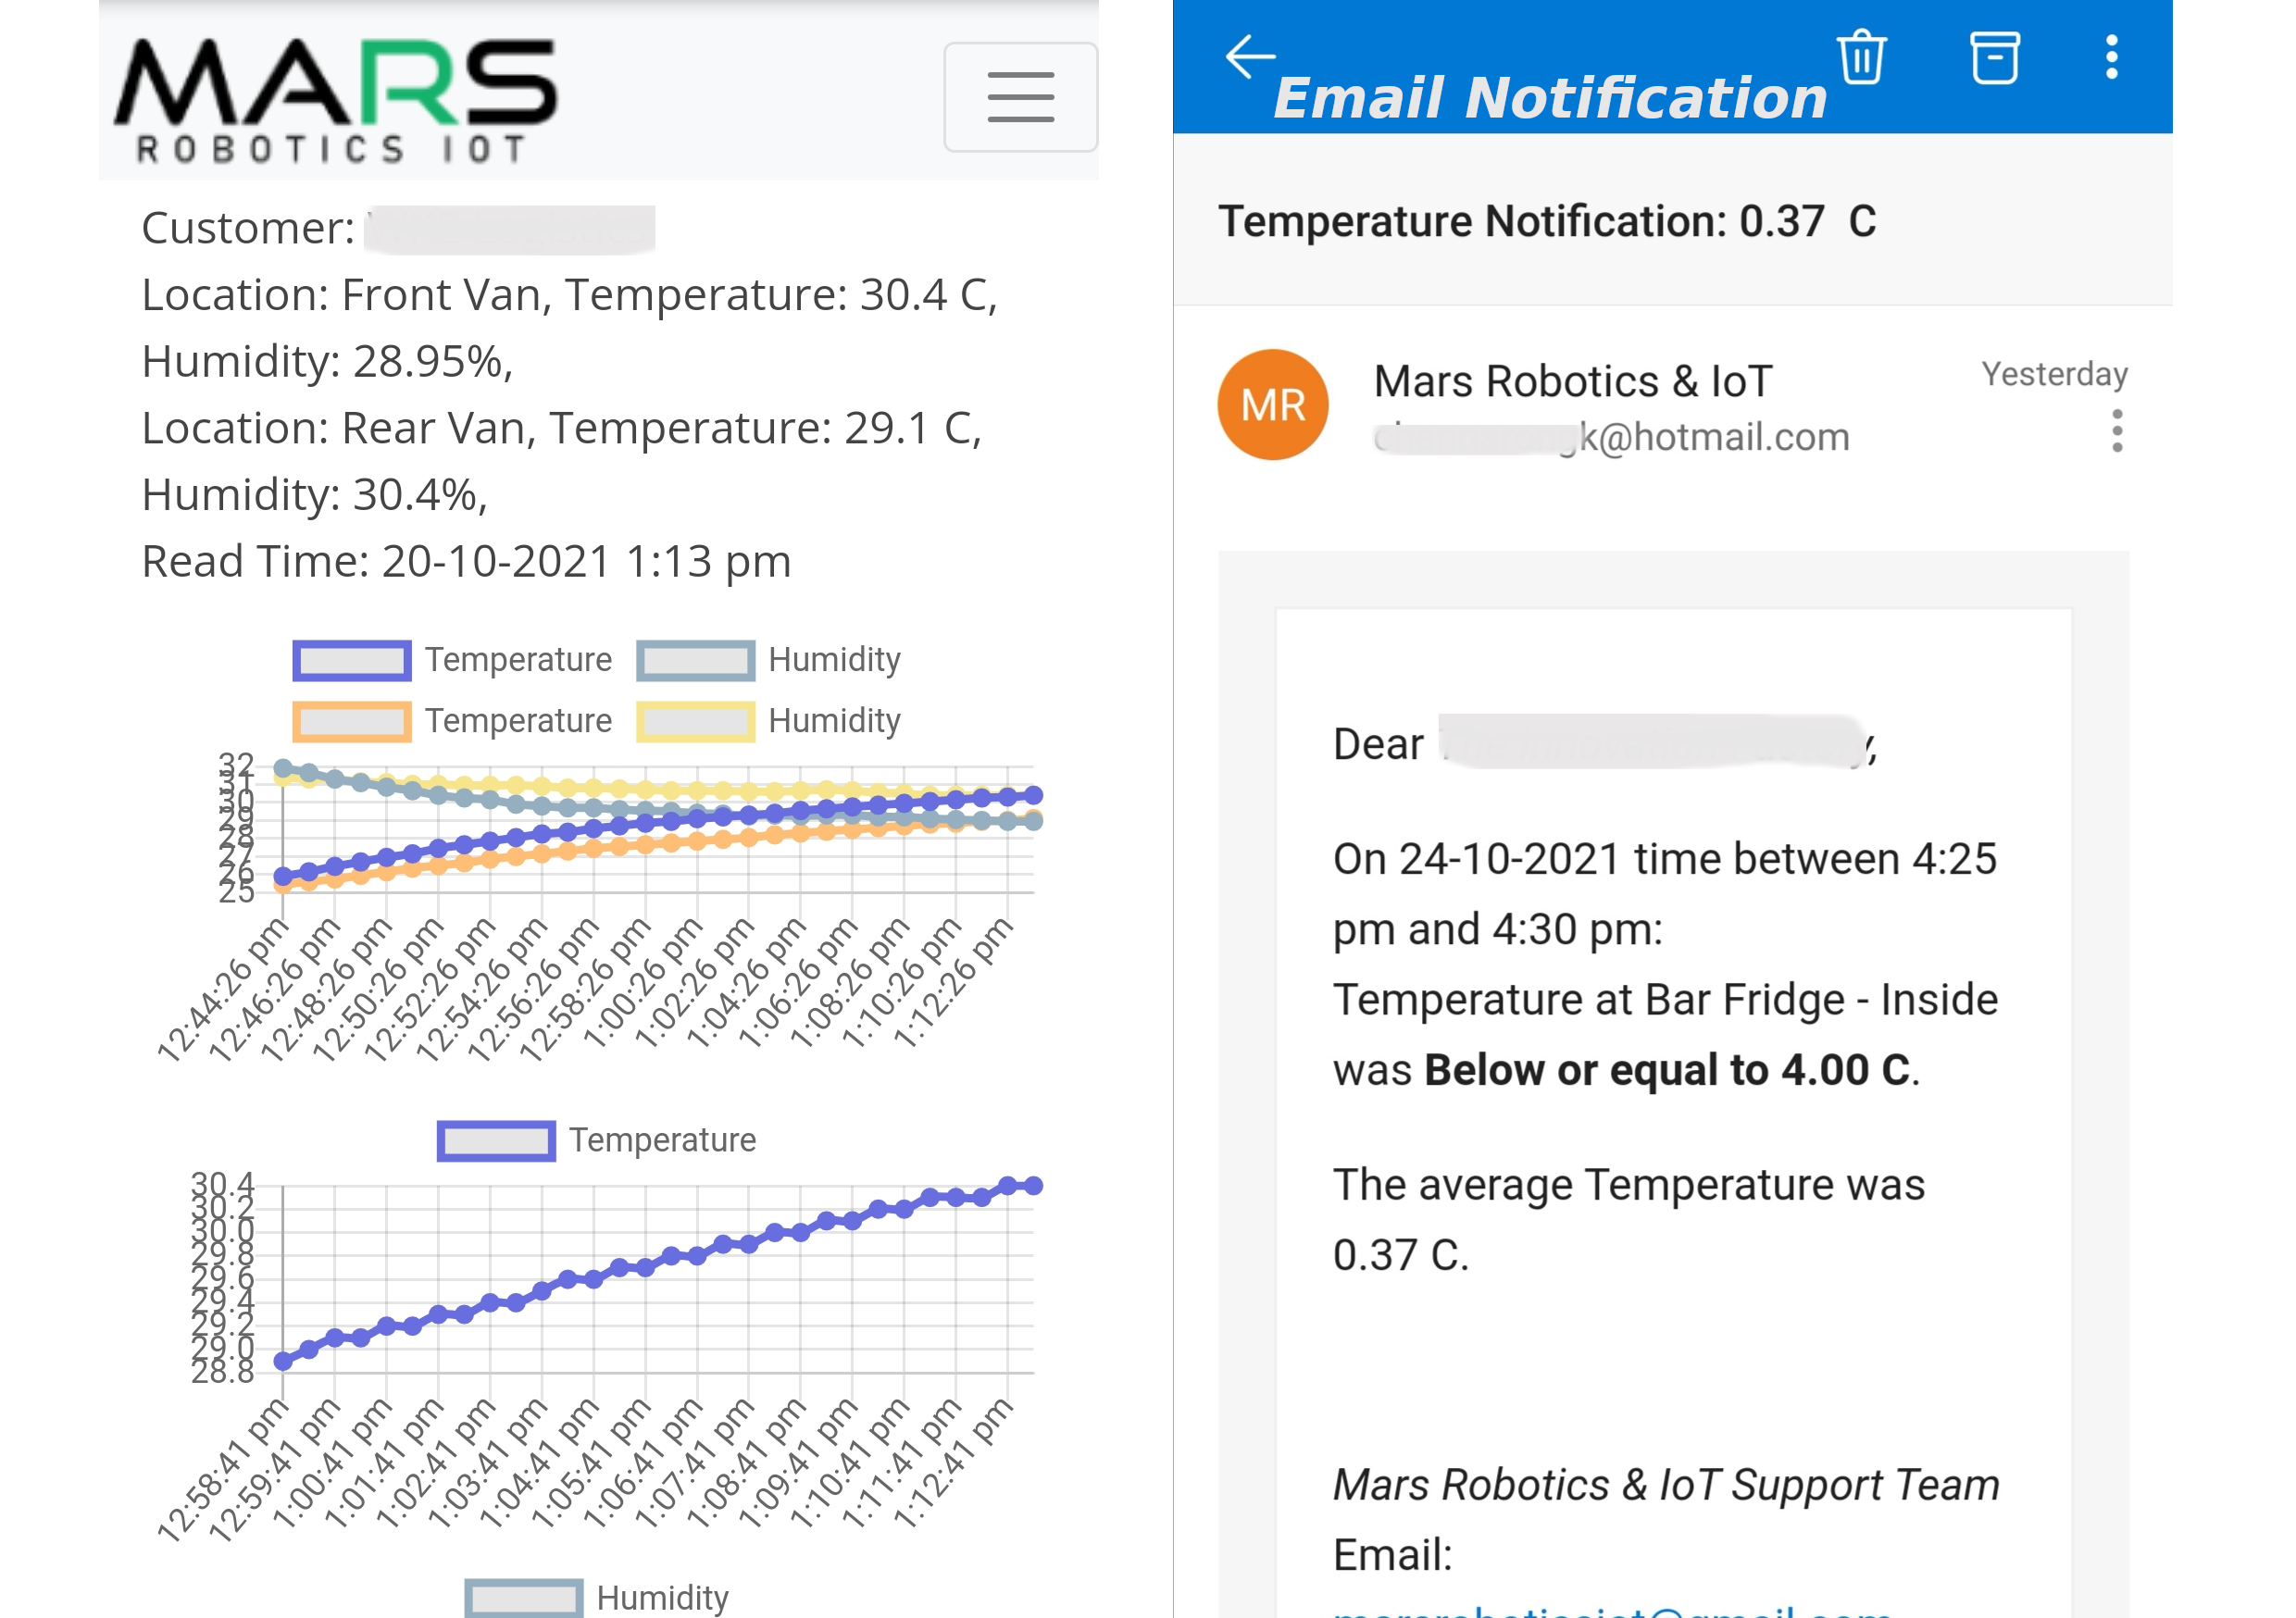Click Location: Front Van reading line
2296x1618 pixels.
570,295
